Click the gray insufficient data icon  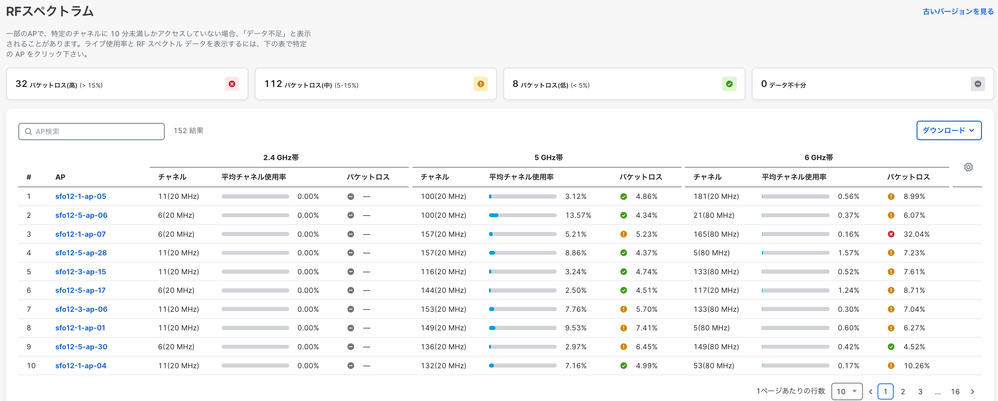(x=977, y=84)
